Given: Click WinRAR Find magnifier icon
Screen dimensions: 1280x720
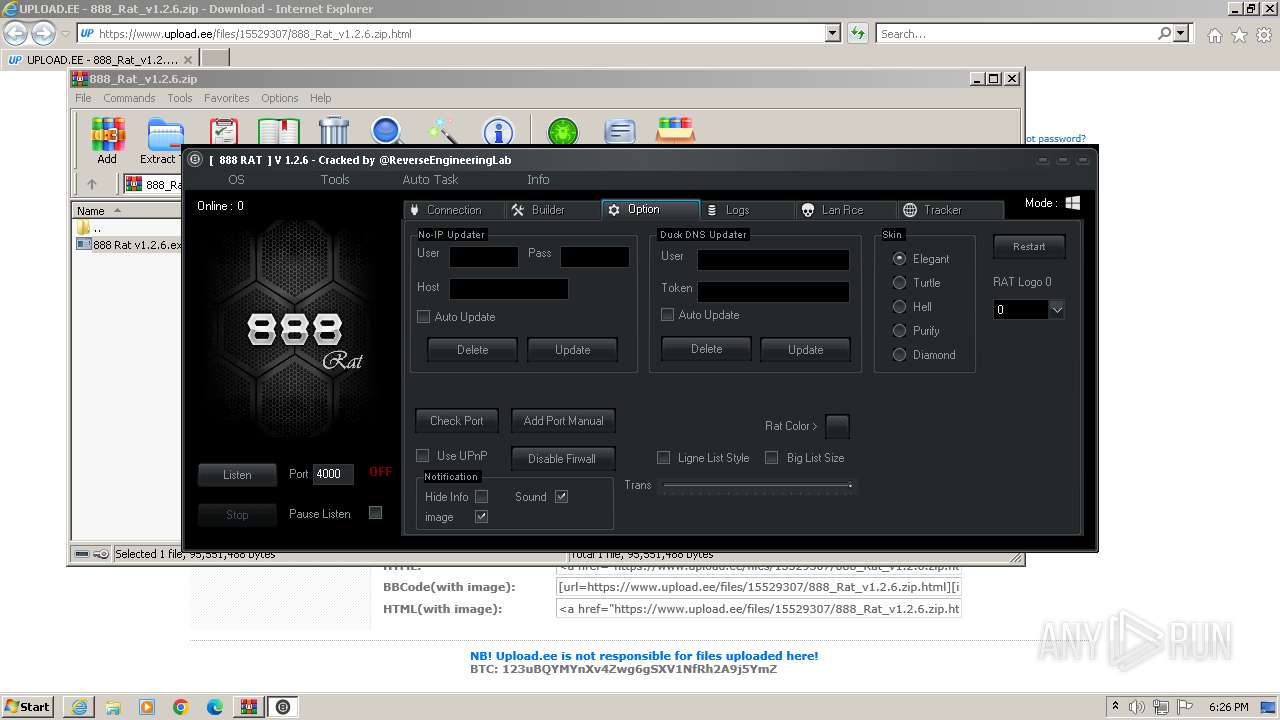Looking at the screenshot, I should pos(387,131).
